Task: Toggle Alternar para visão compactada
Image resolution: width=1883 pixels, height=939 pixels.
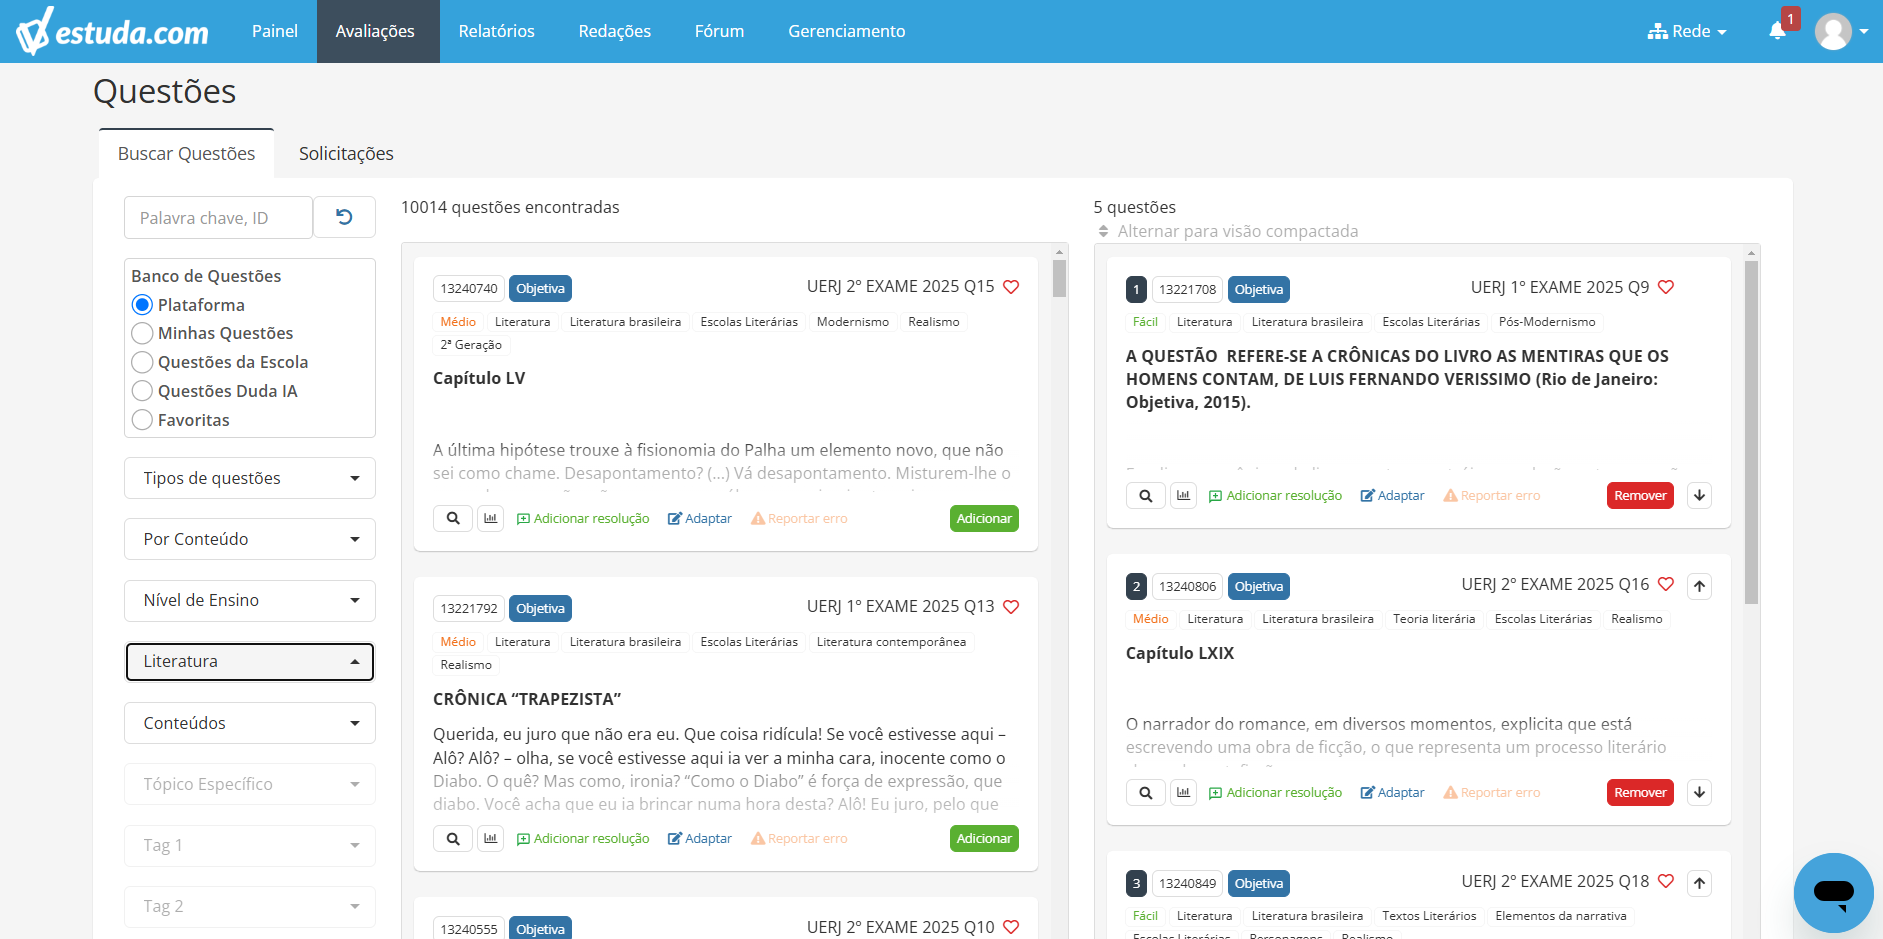Action: (1228, 231)
